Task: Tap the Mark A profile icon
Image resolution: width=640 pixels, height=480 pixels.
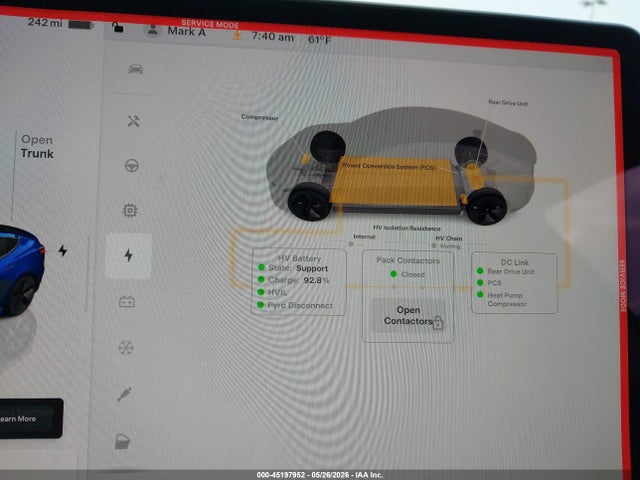Action: [x=153, y=29]
